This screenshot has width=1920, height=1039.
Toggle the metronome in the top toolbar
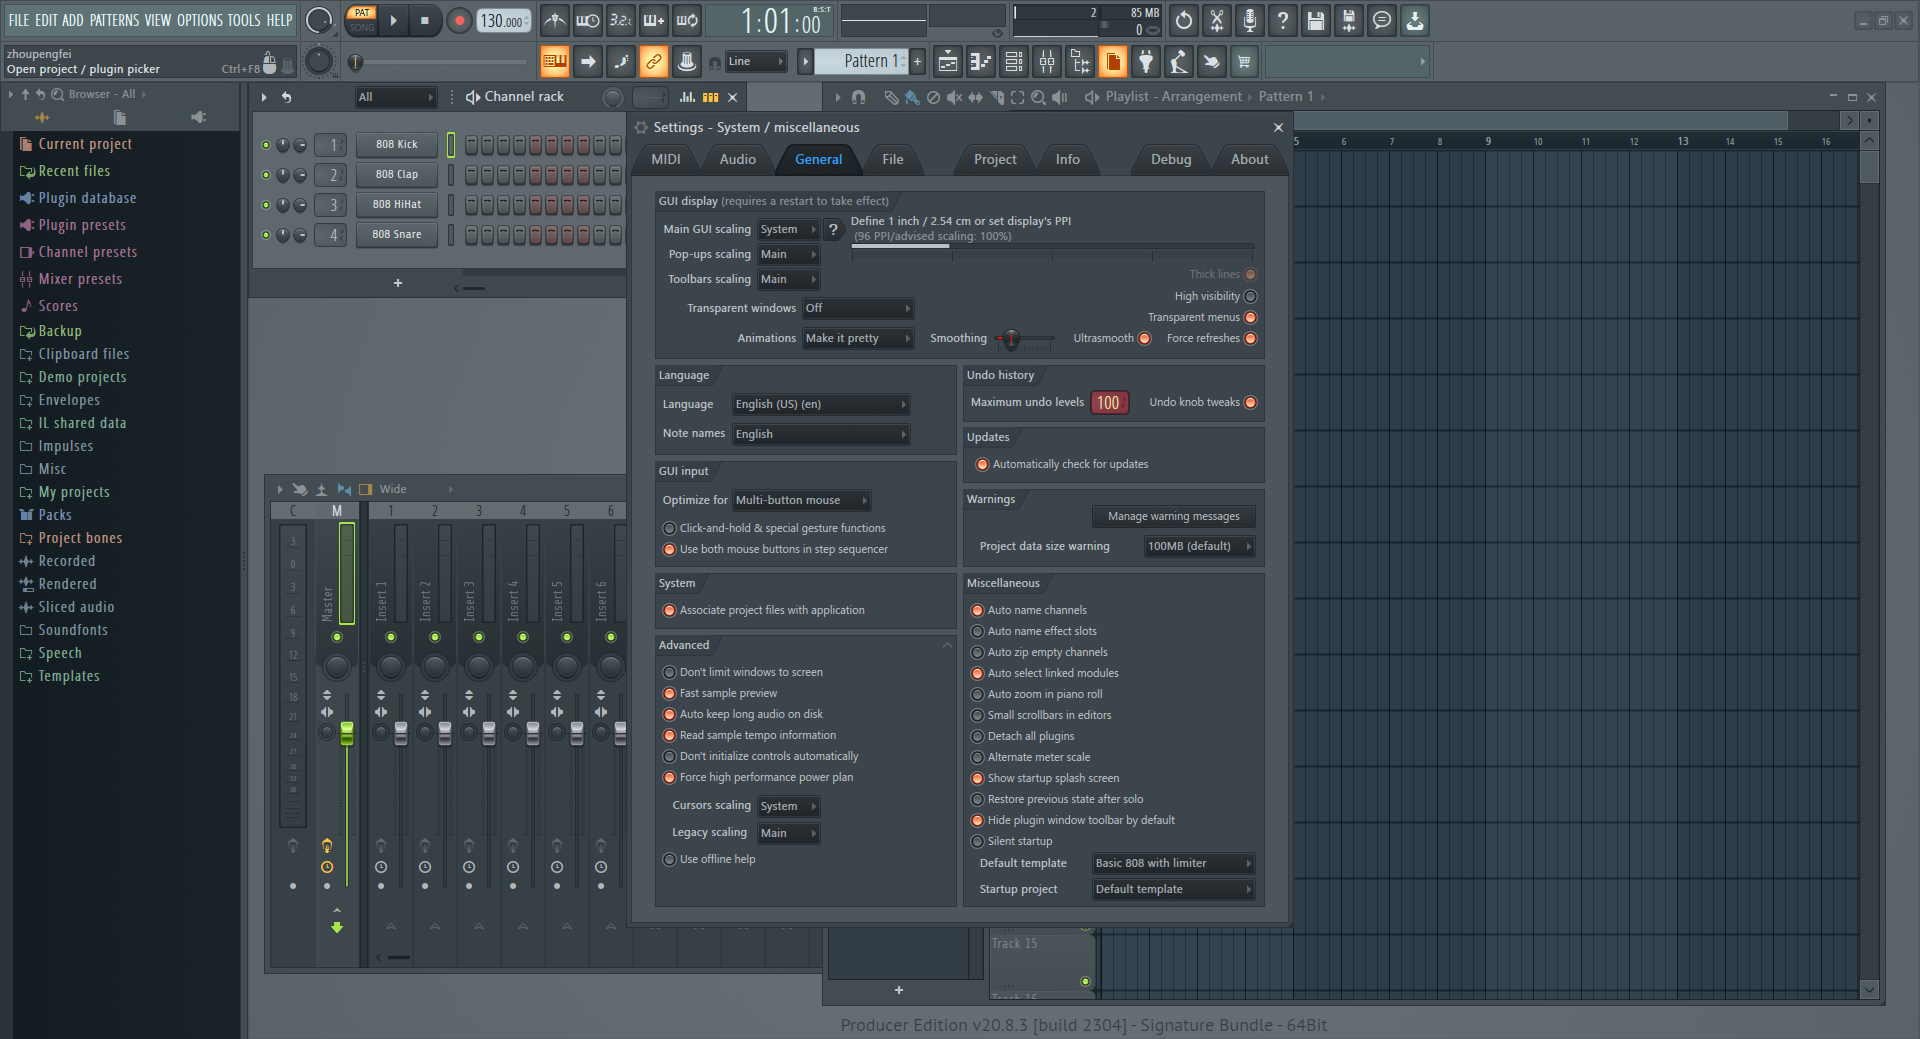point(555,20)
